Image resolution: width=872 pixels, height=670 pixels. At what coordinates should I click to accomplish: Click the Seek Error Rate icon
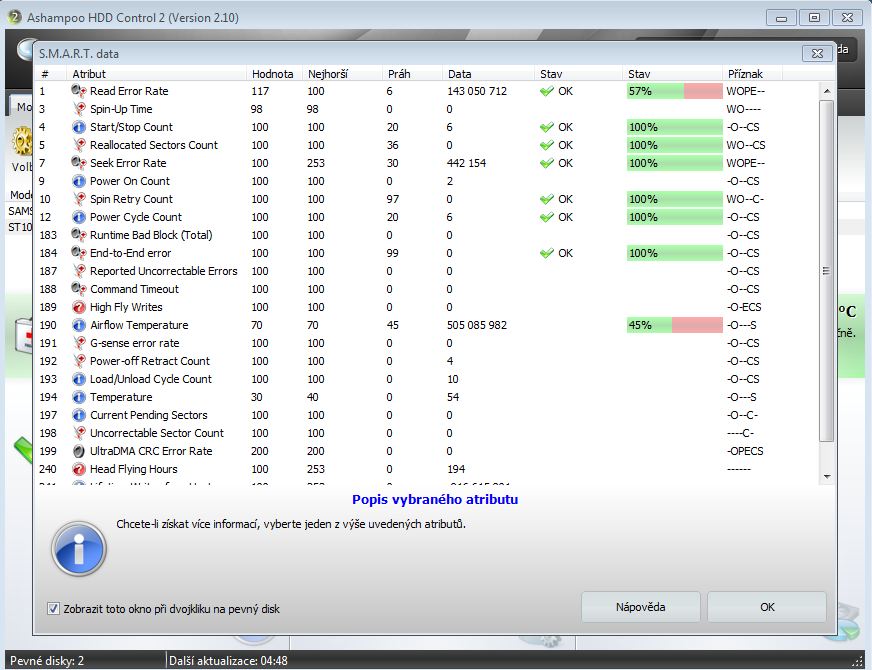[79, 163]
